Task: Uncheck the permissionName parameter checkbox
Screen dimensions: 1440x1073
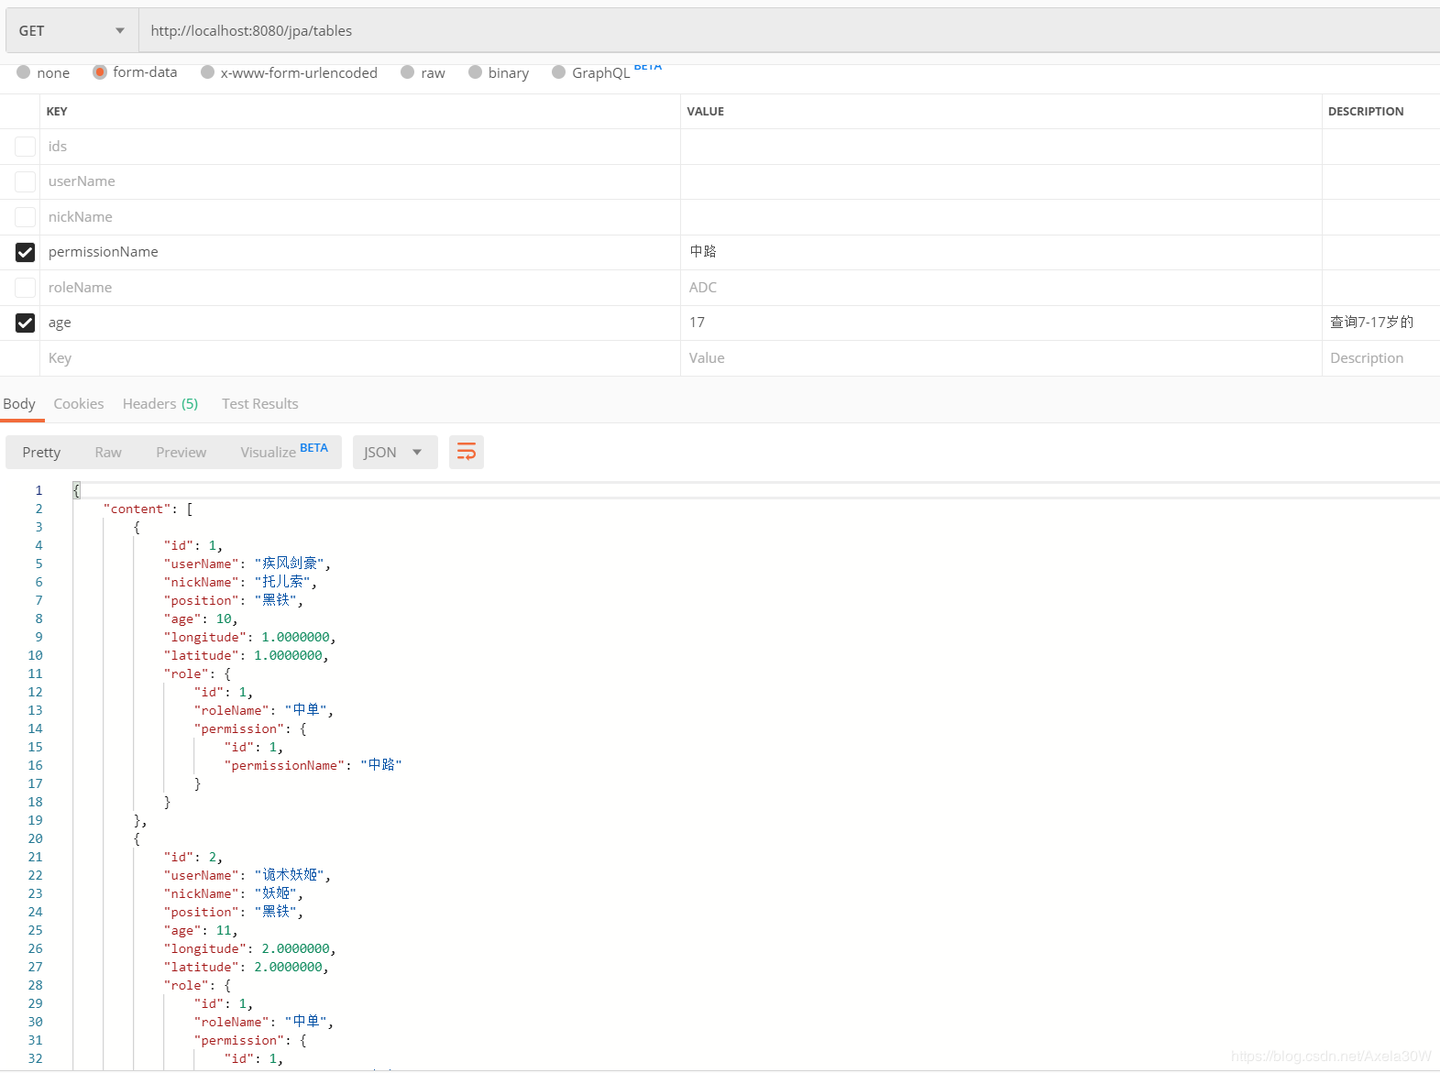Action: [x=25, y=252]
